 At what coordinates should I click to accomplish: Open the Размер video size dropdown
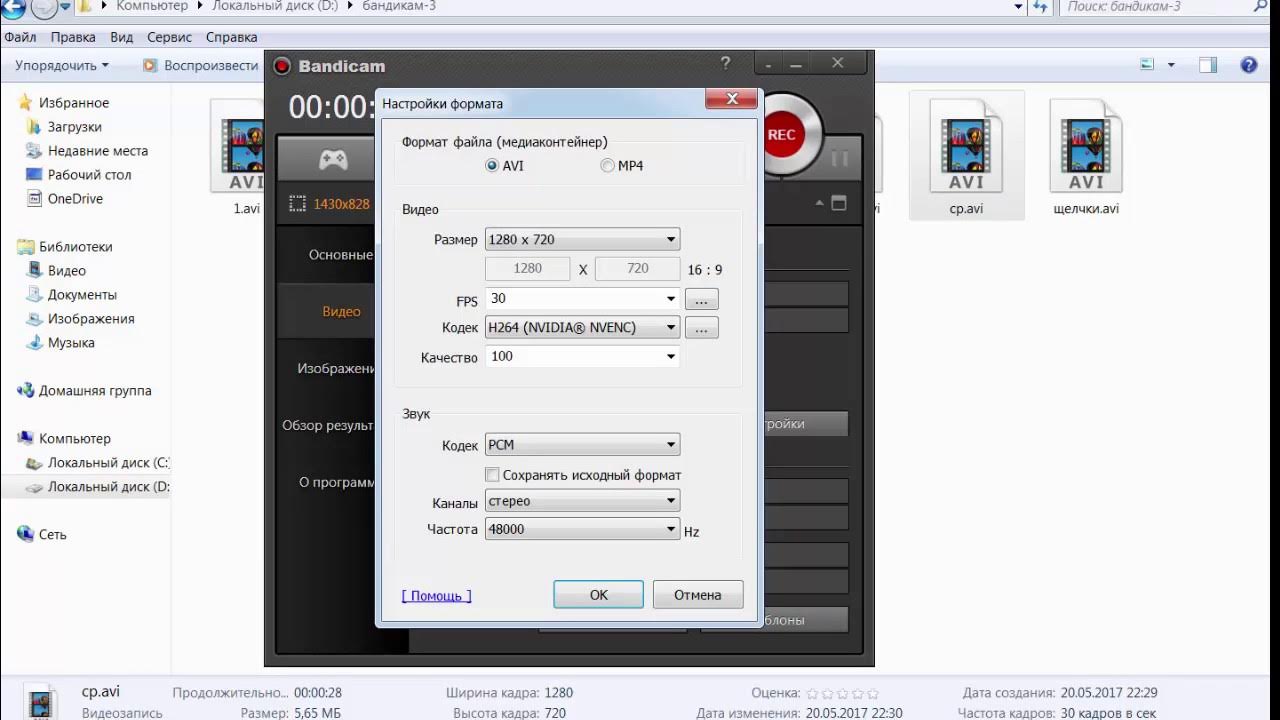(x=582, y=240)
